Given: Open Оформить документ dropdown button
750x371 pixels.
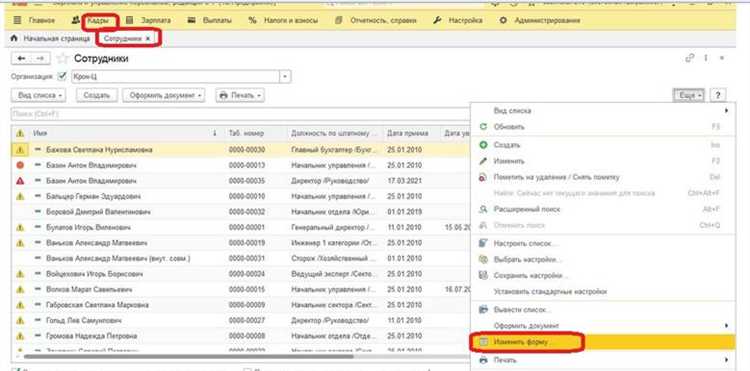Looking at the screenshot, I should pos(164,95).
